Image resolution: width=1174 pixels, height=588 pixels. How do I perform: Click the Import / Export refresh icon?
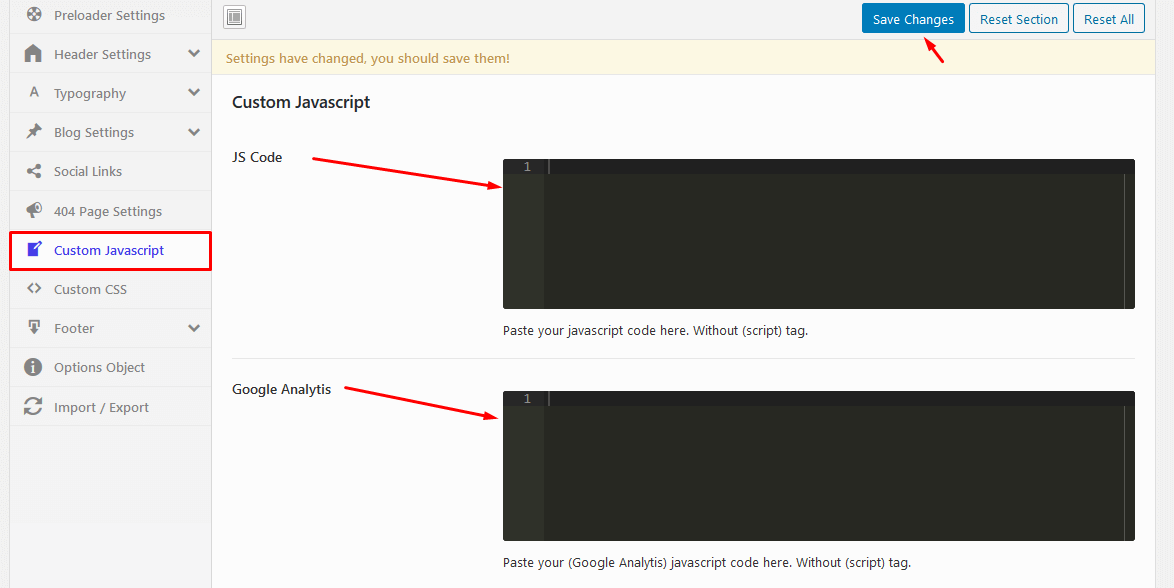34,407
